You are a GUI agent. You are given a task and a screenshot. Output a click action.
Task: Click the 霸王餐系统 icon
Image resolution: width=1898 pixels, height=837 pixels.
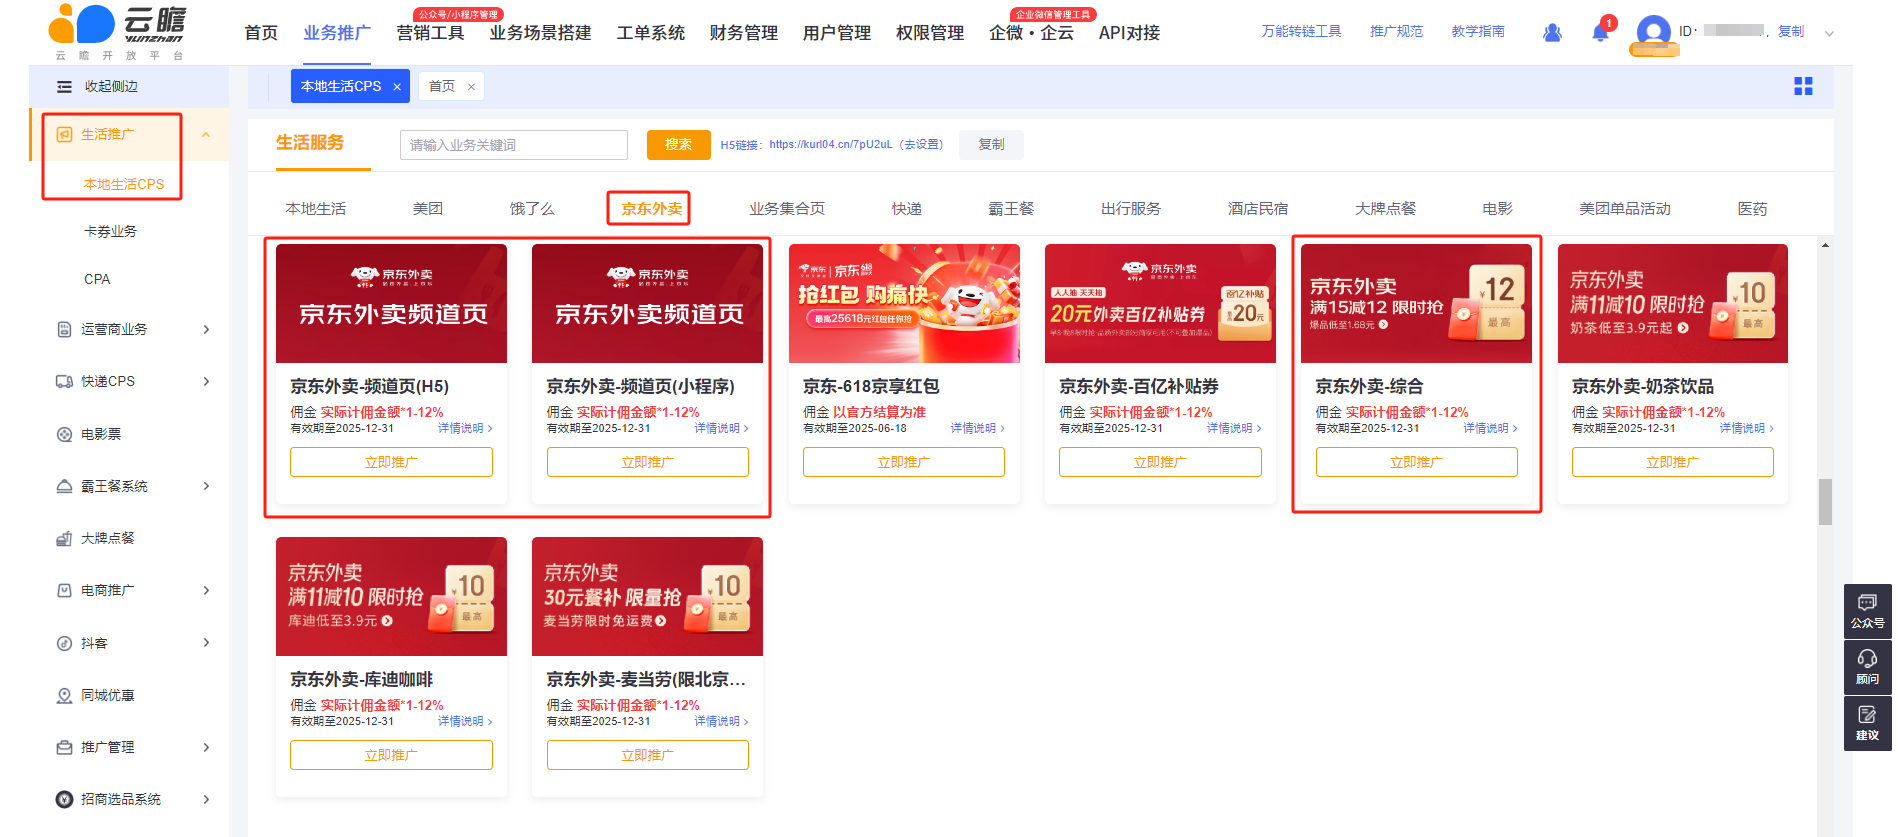click(64, 486)
